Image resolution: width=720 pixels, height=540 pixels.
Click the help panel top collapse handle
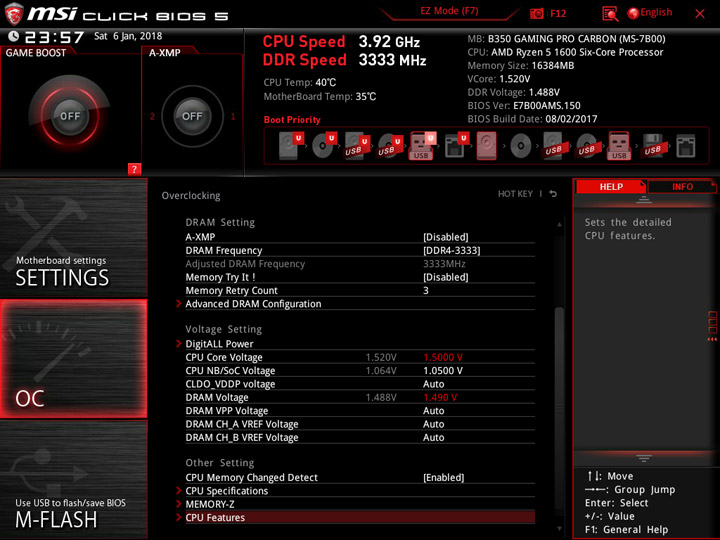tap(644, 200)
